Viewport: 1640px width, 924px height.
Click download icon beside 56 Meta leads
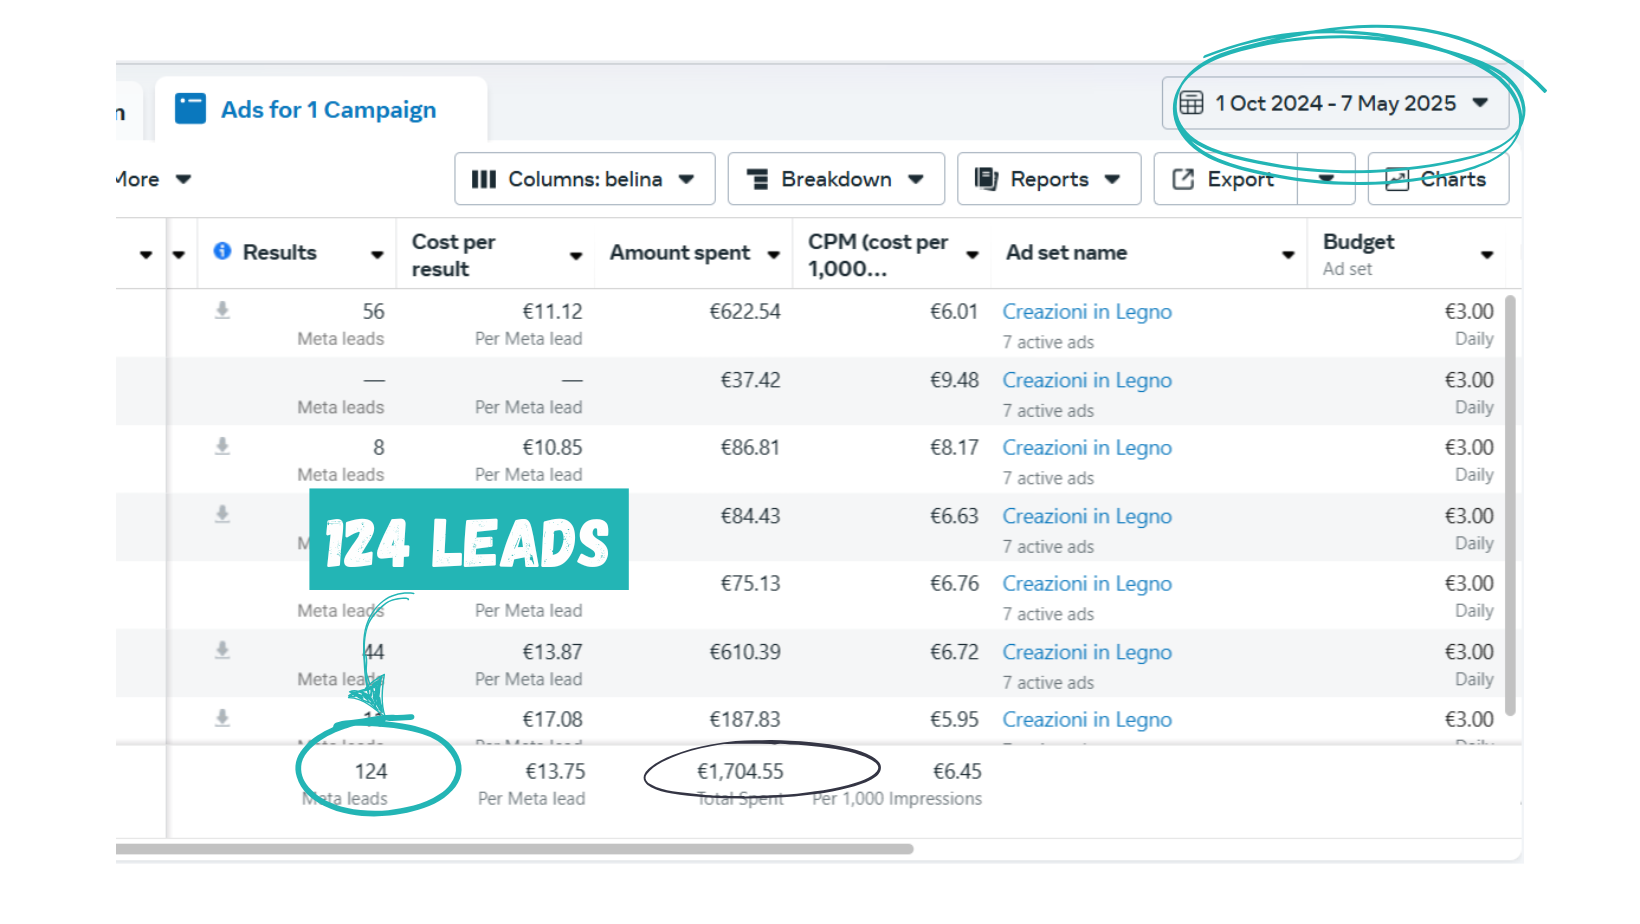pos(222,311)
